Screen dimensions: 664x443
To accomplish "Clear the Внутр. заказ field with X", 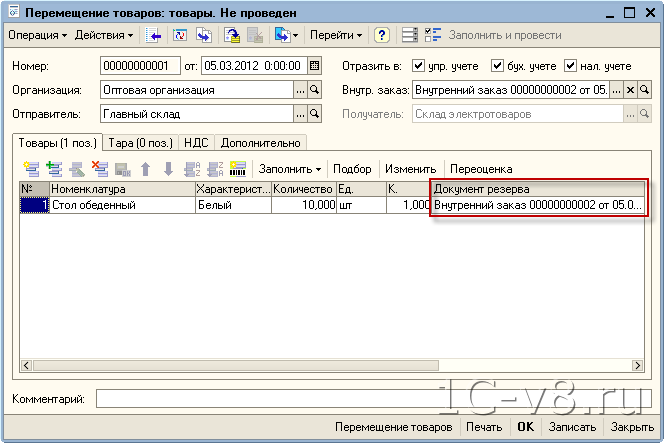I will coord(630,90).
